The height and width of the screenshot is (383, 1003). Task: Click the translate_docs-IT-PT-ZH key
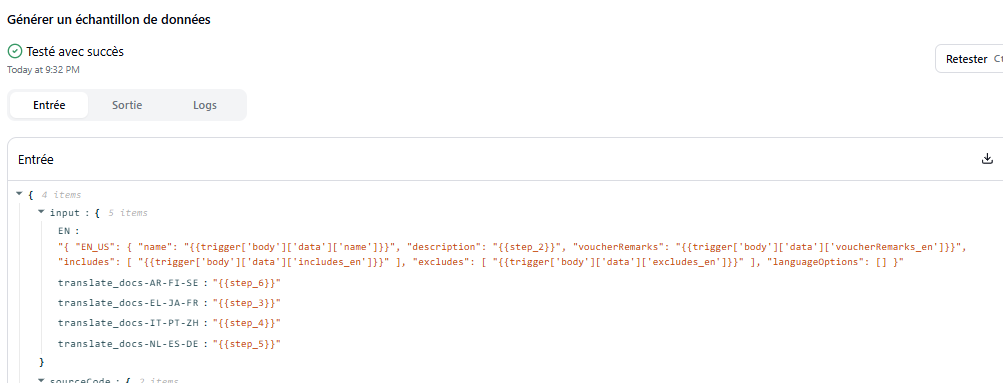pos(128,324)
